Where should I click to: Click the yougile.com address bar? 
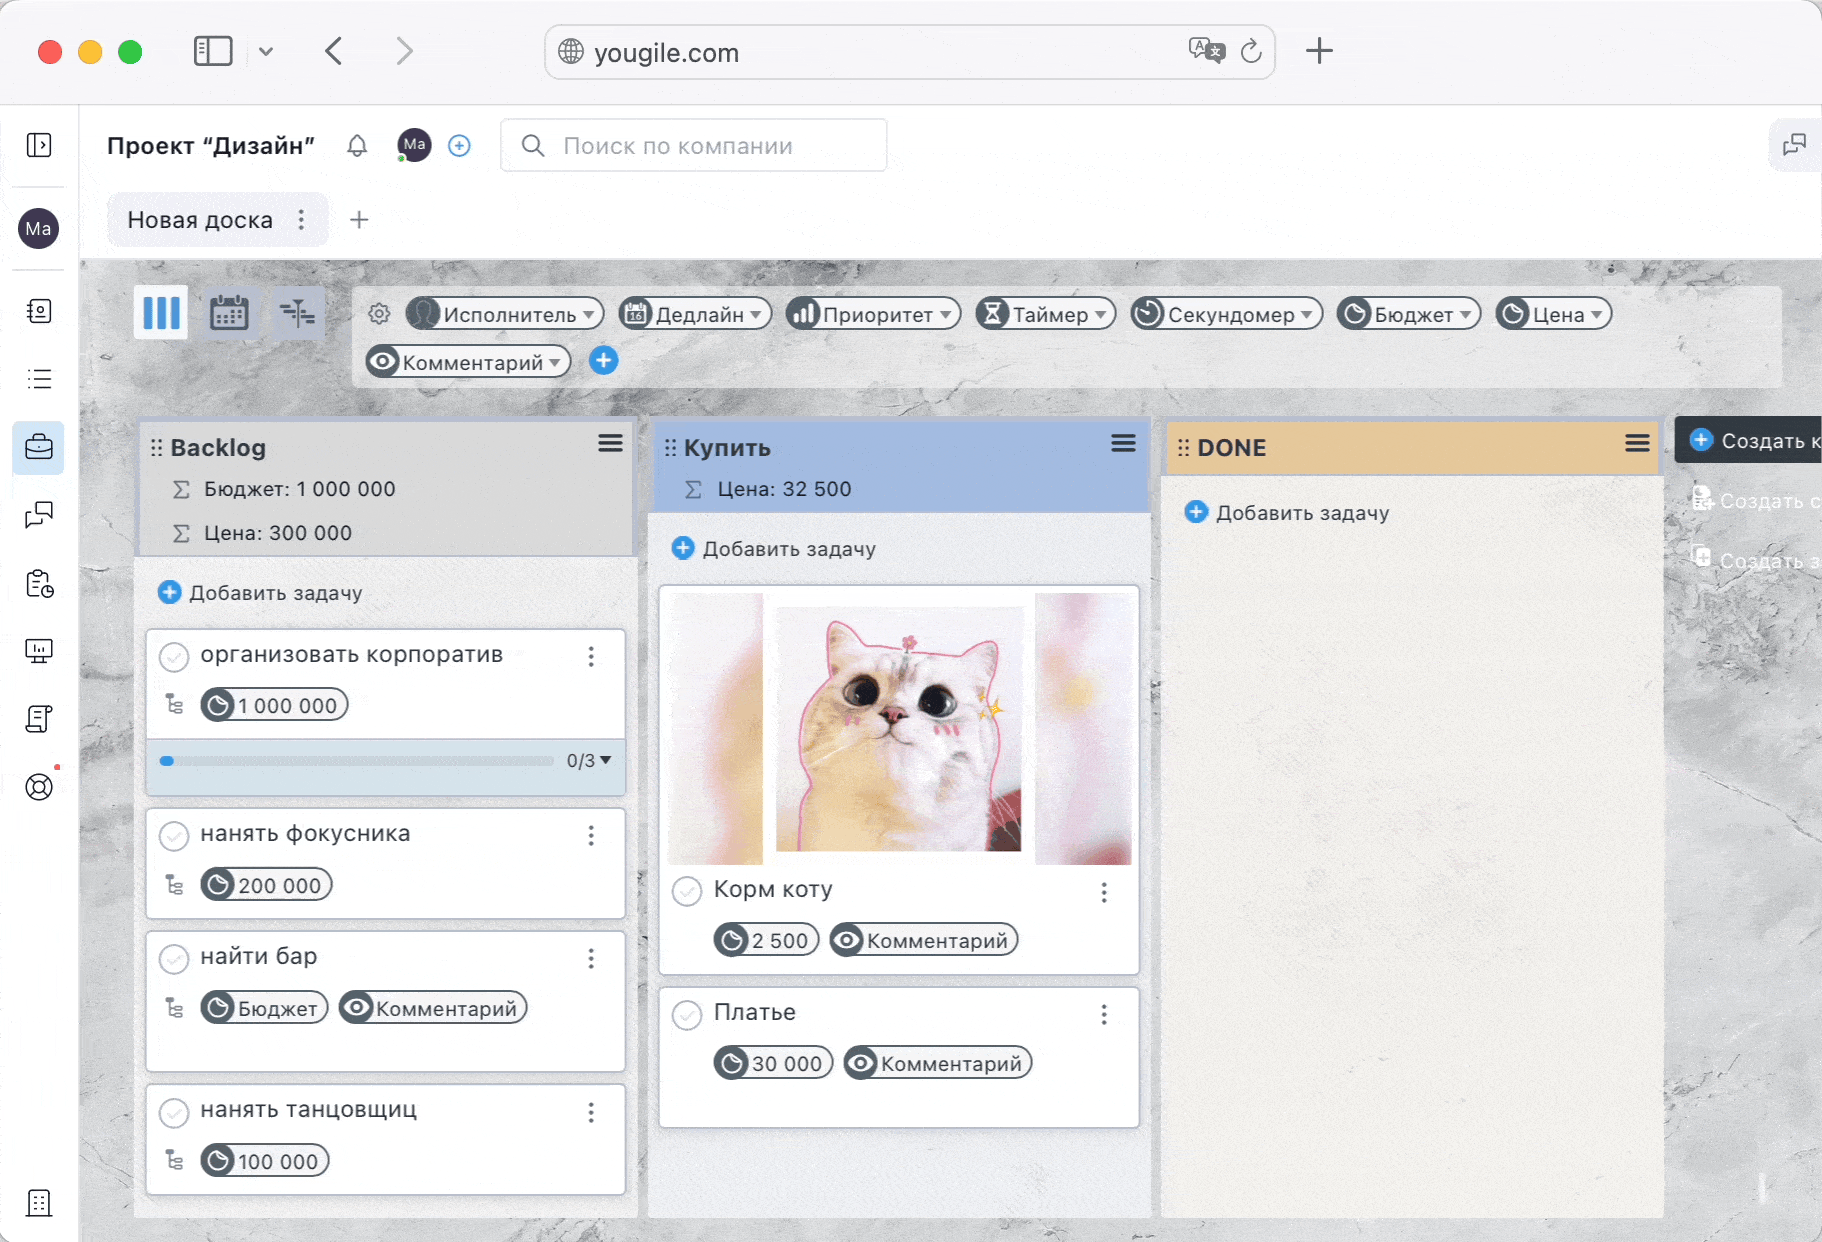tap(910, 51)
